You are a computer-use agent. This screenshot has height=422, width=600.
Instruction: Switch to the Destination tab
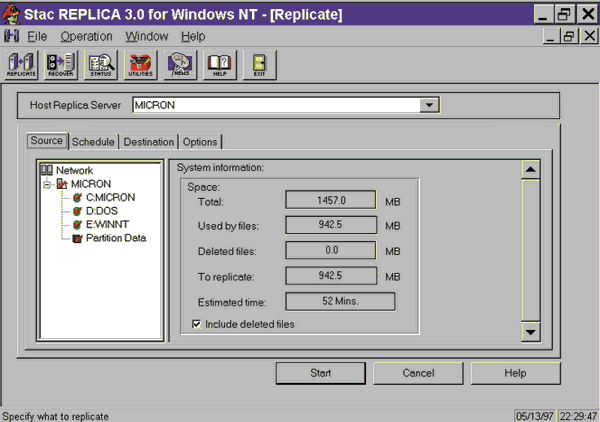point(148,142)
